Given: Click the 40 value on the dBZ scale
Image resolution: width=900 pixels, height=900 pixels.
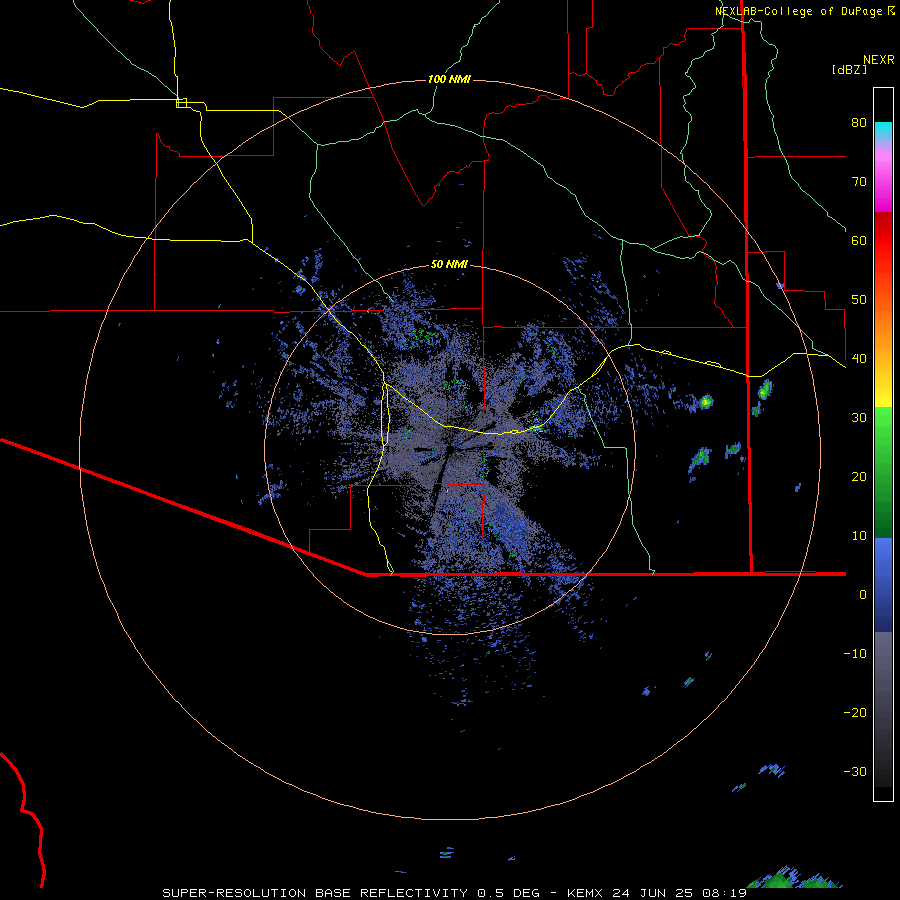Looking at the screenshot, I should point(859,359).
